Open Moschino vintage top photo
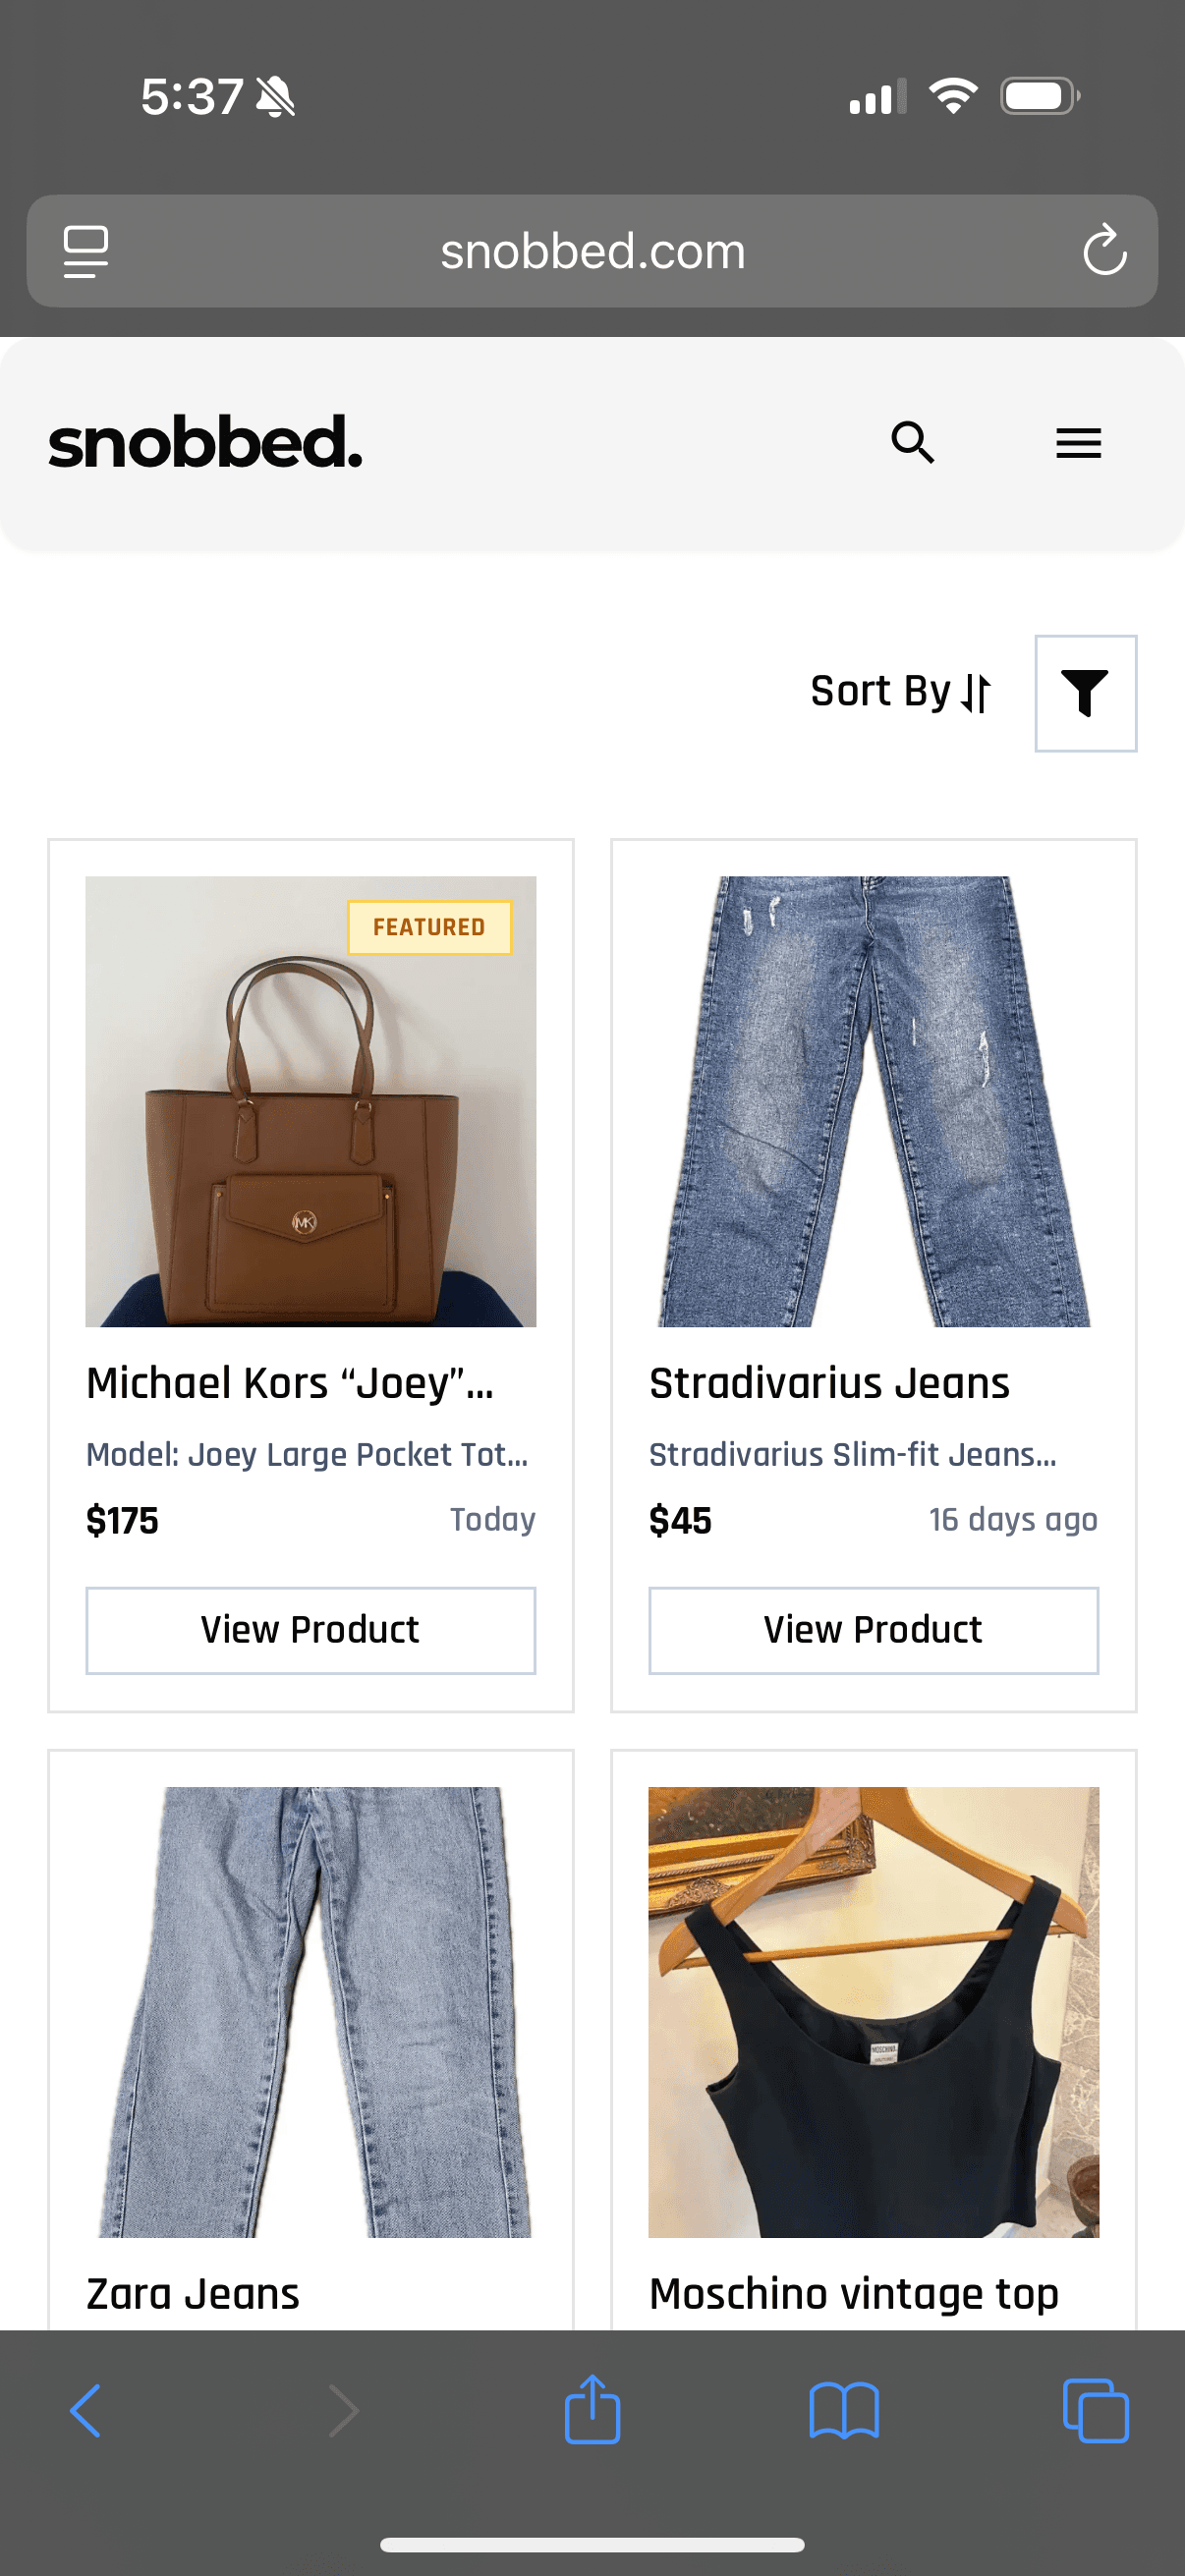The width and height of the screenshot is (1185, 2576). pyautogui.click(x=873, y=2012)
